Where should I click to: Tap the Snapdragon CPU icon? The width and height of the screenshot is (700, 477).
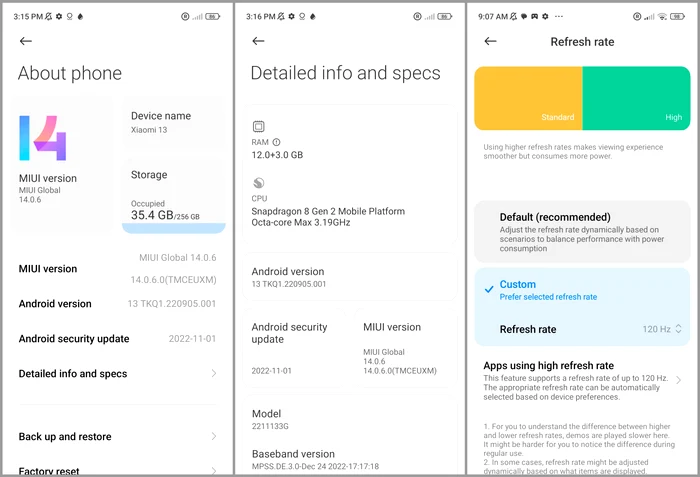coord(258,183)
